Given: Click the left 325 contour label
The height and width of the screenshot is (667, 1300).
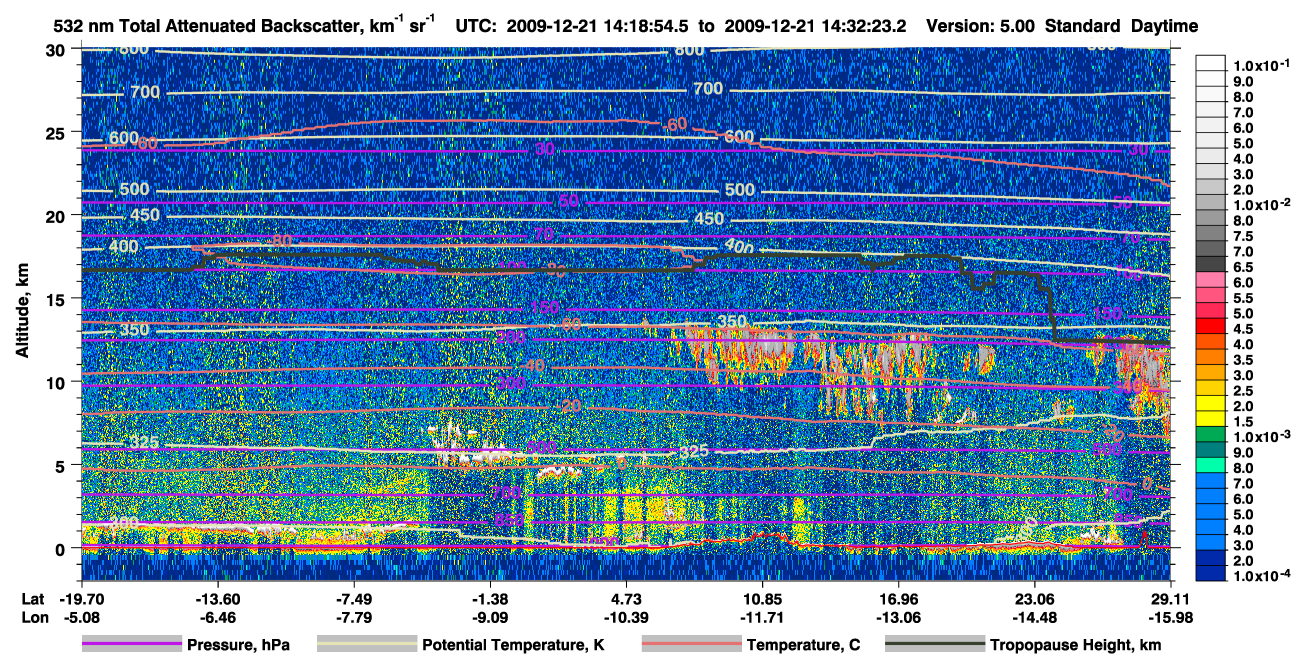Looking at the screenshot, I should coord(144,441).
